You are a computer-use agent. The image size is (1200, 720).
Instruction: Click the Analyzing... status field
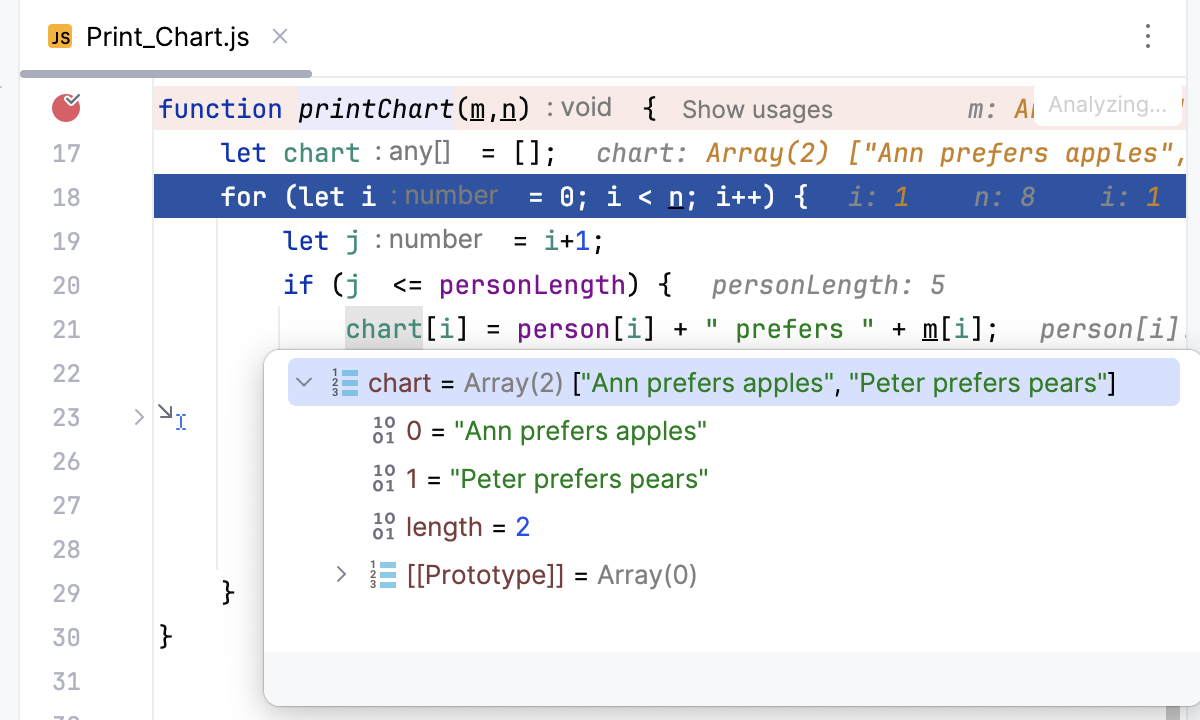1108,104
